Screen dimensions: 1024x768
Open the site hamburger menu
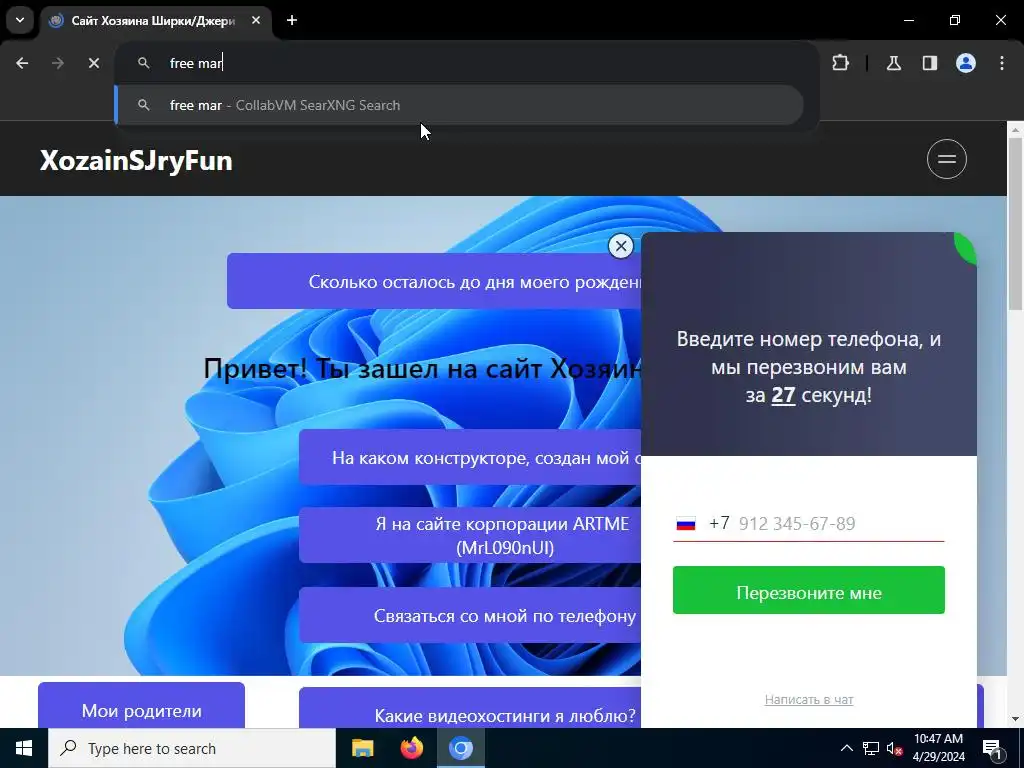tap(947, 159)
